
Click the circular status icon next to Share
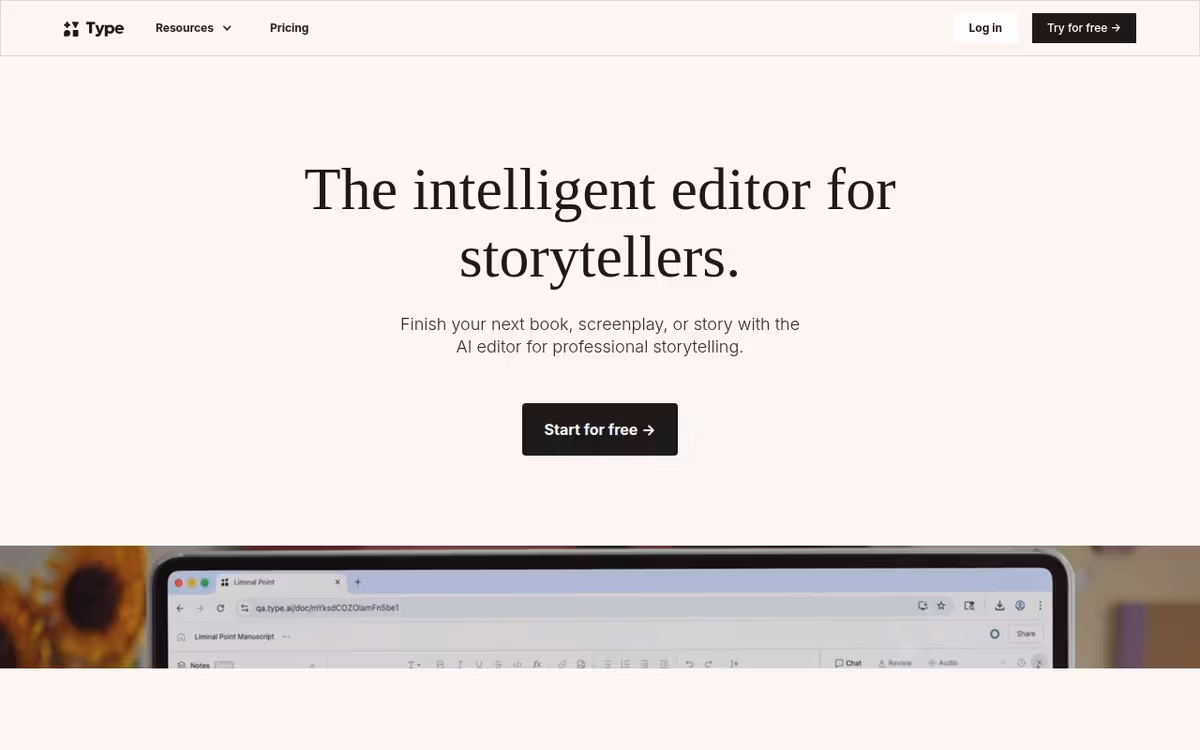tap(994, 634)
